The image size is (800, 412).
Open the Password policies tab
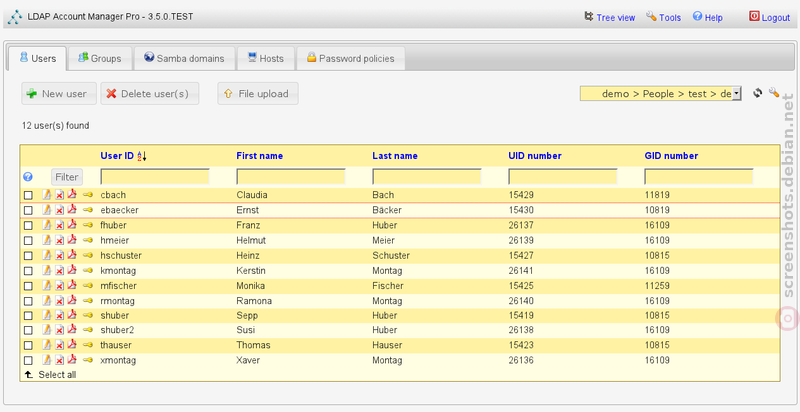click(x=351, y=58)
